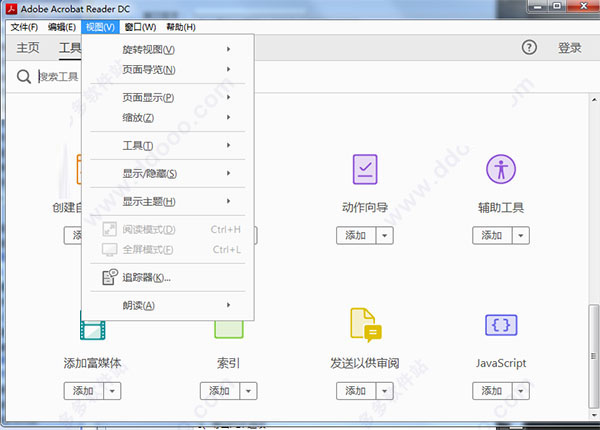This screenshot has width=600, height=430.
Task: Click the Index (索引) tool icon
Action: (x=228, y=329)
